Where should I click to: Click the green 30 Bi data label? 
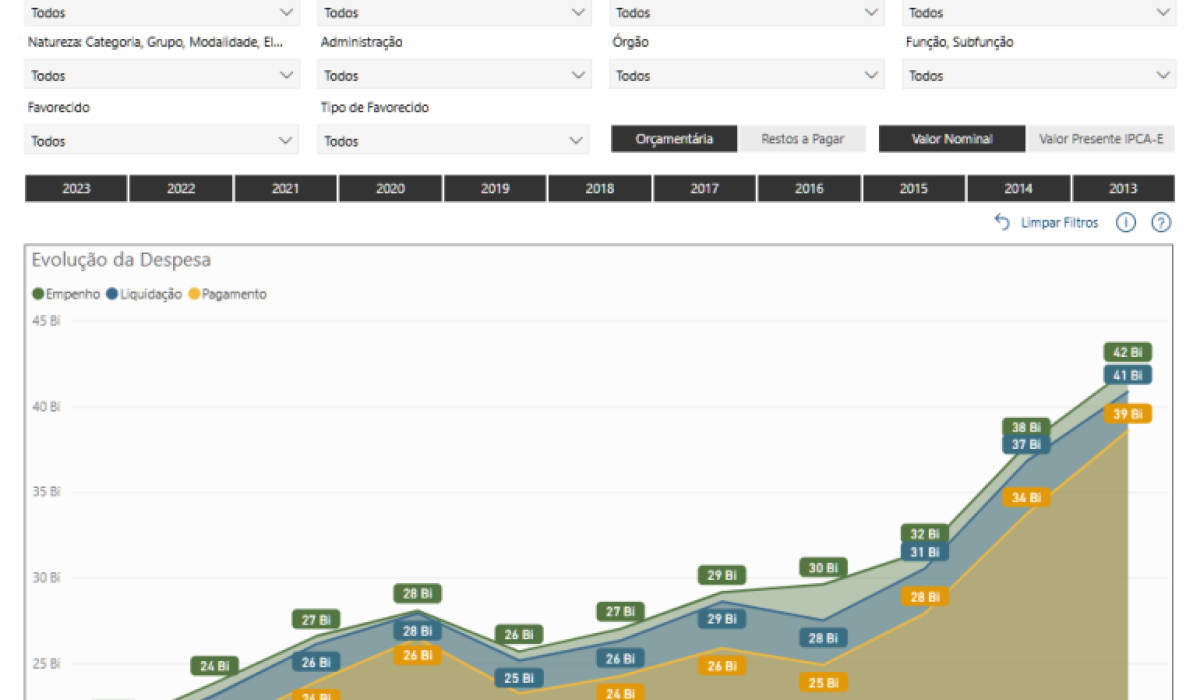click(823, 567)
